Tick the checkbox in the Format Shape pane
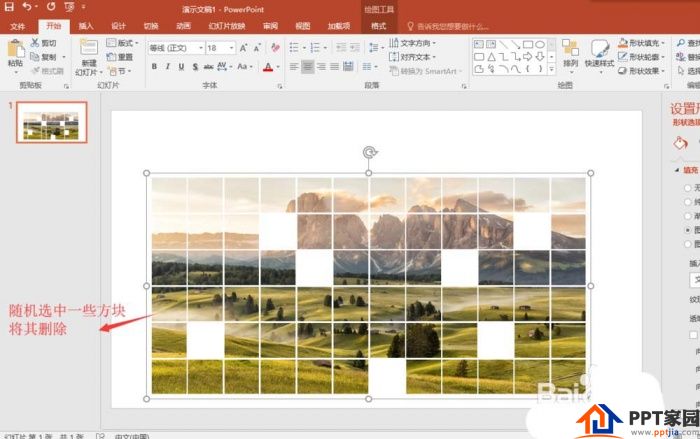Viewport: 700px width, 439px height. (x=693, y=335)
